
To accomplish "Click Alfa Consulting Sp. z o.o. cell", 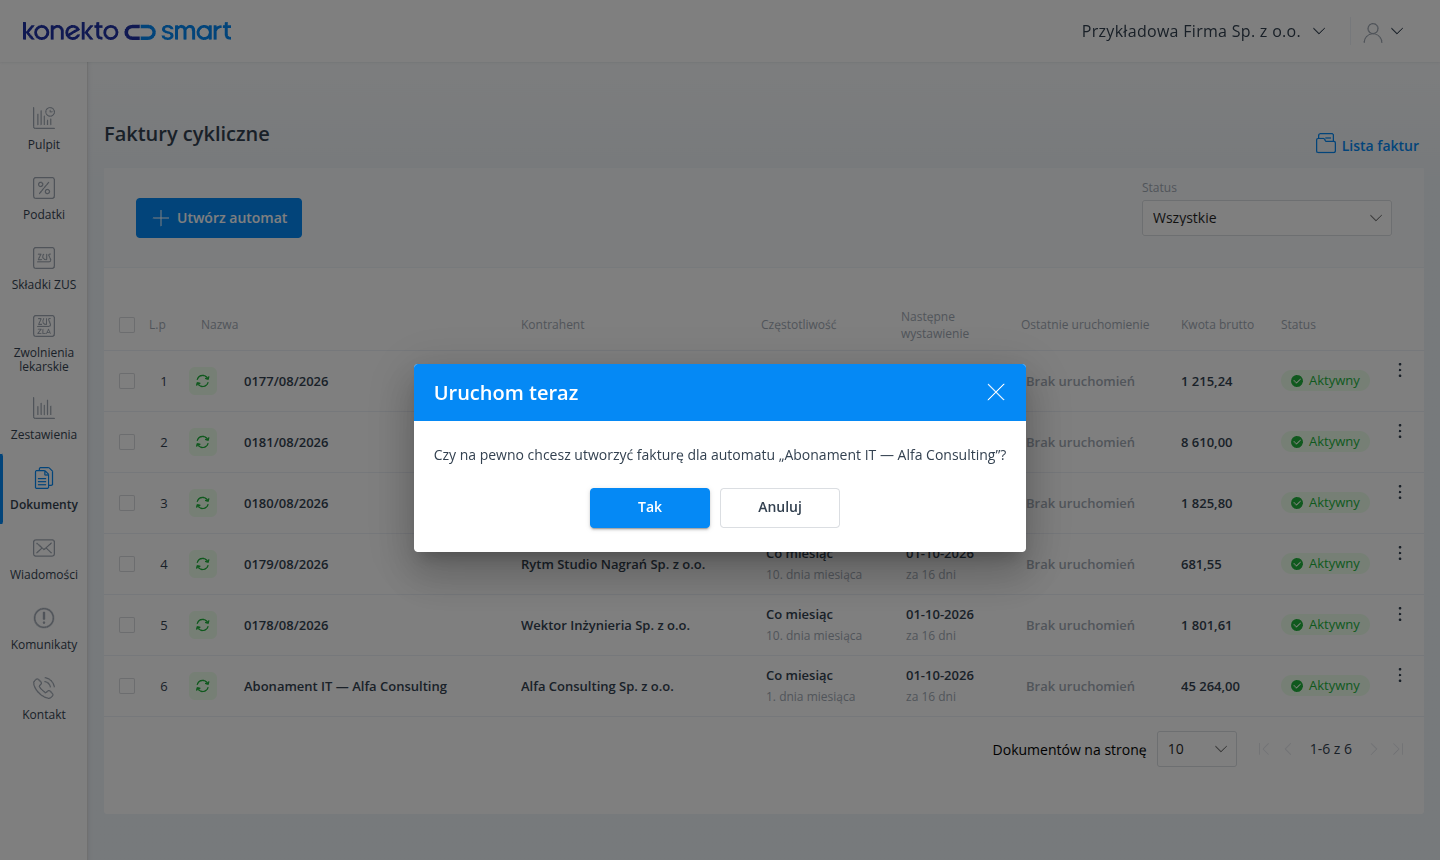I will pyautogui.click(x=597, y=687).
